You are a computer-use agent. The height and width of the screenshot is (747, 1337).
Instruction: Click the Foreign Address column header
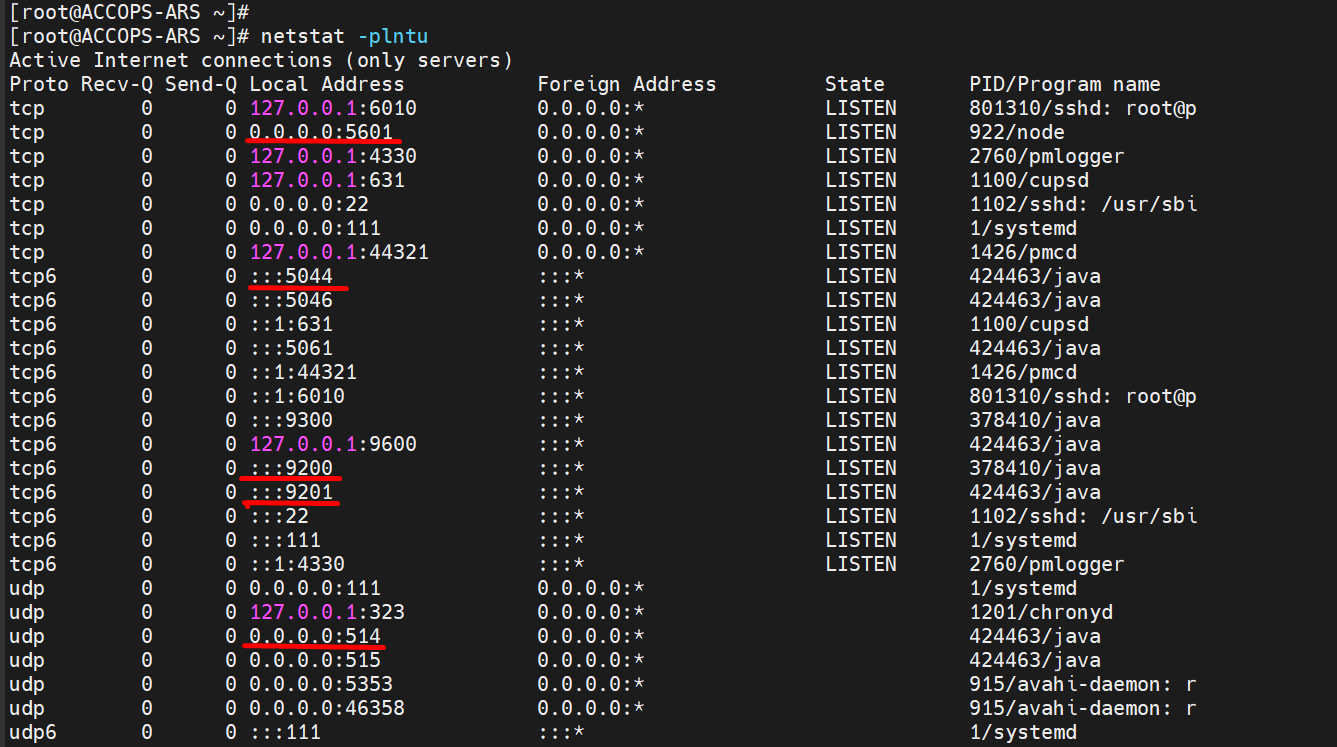tap(626, 84)
